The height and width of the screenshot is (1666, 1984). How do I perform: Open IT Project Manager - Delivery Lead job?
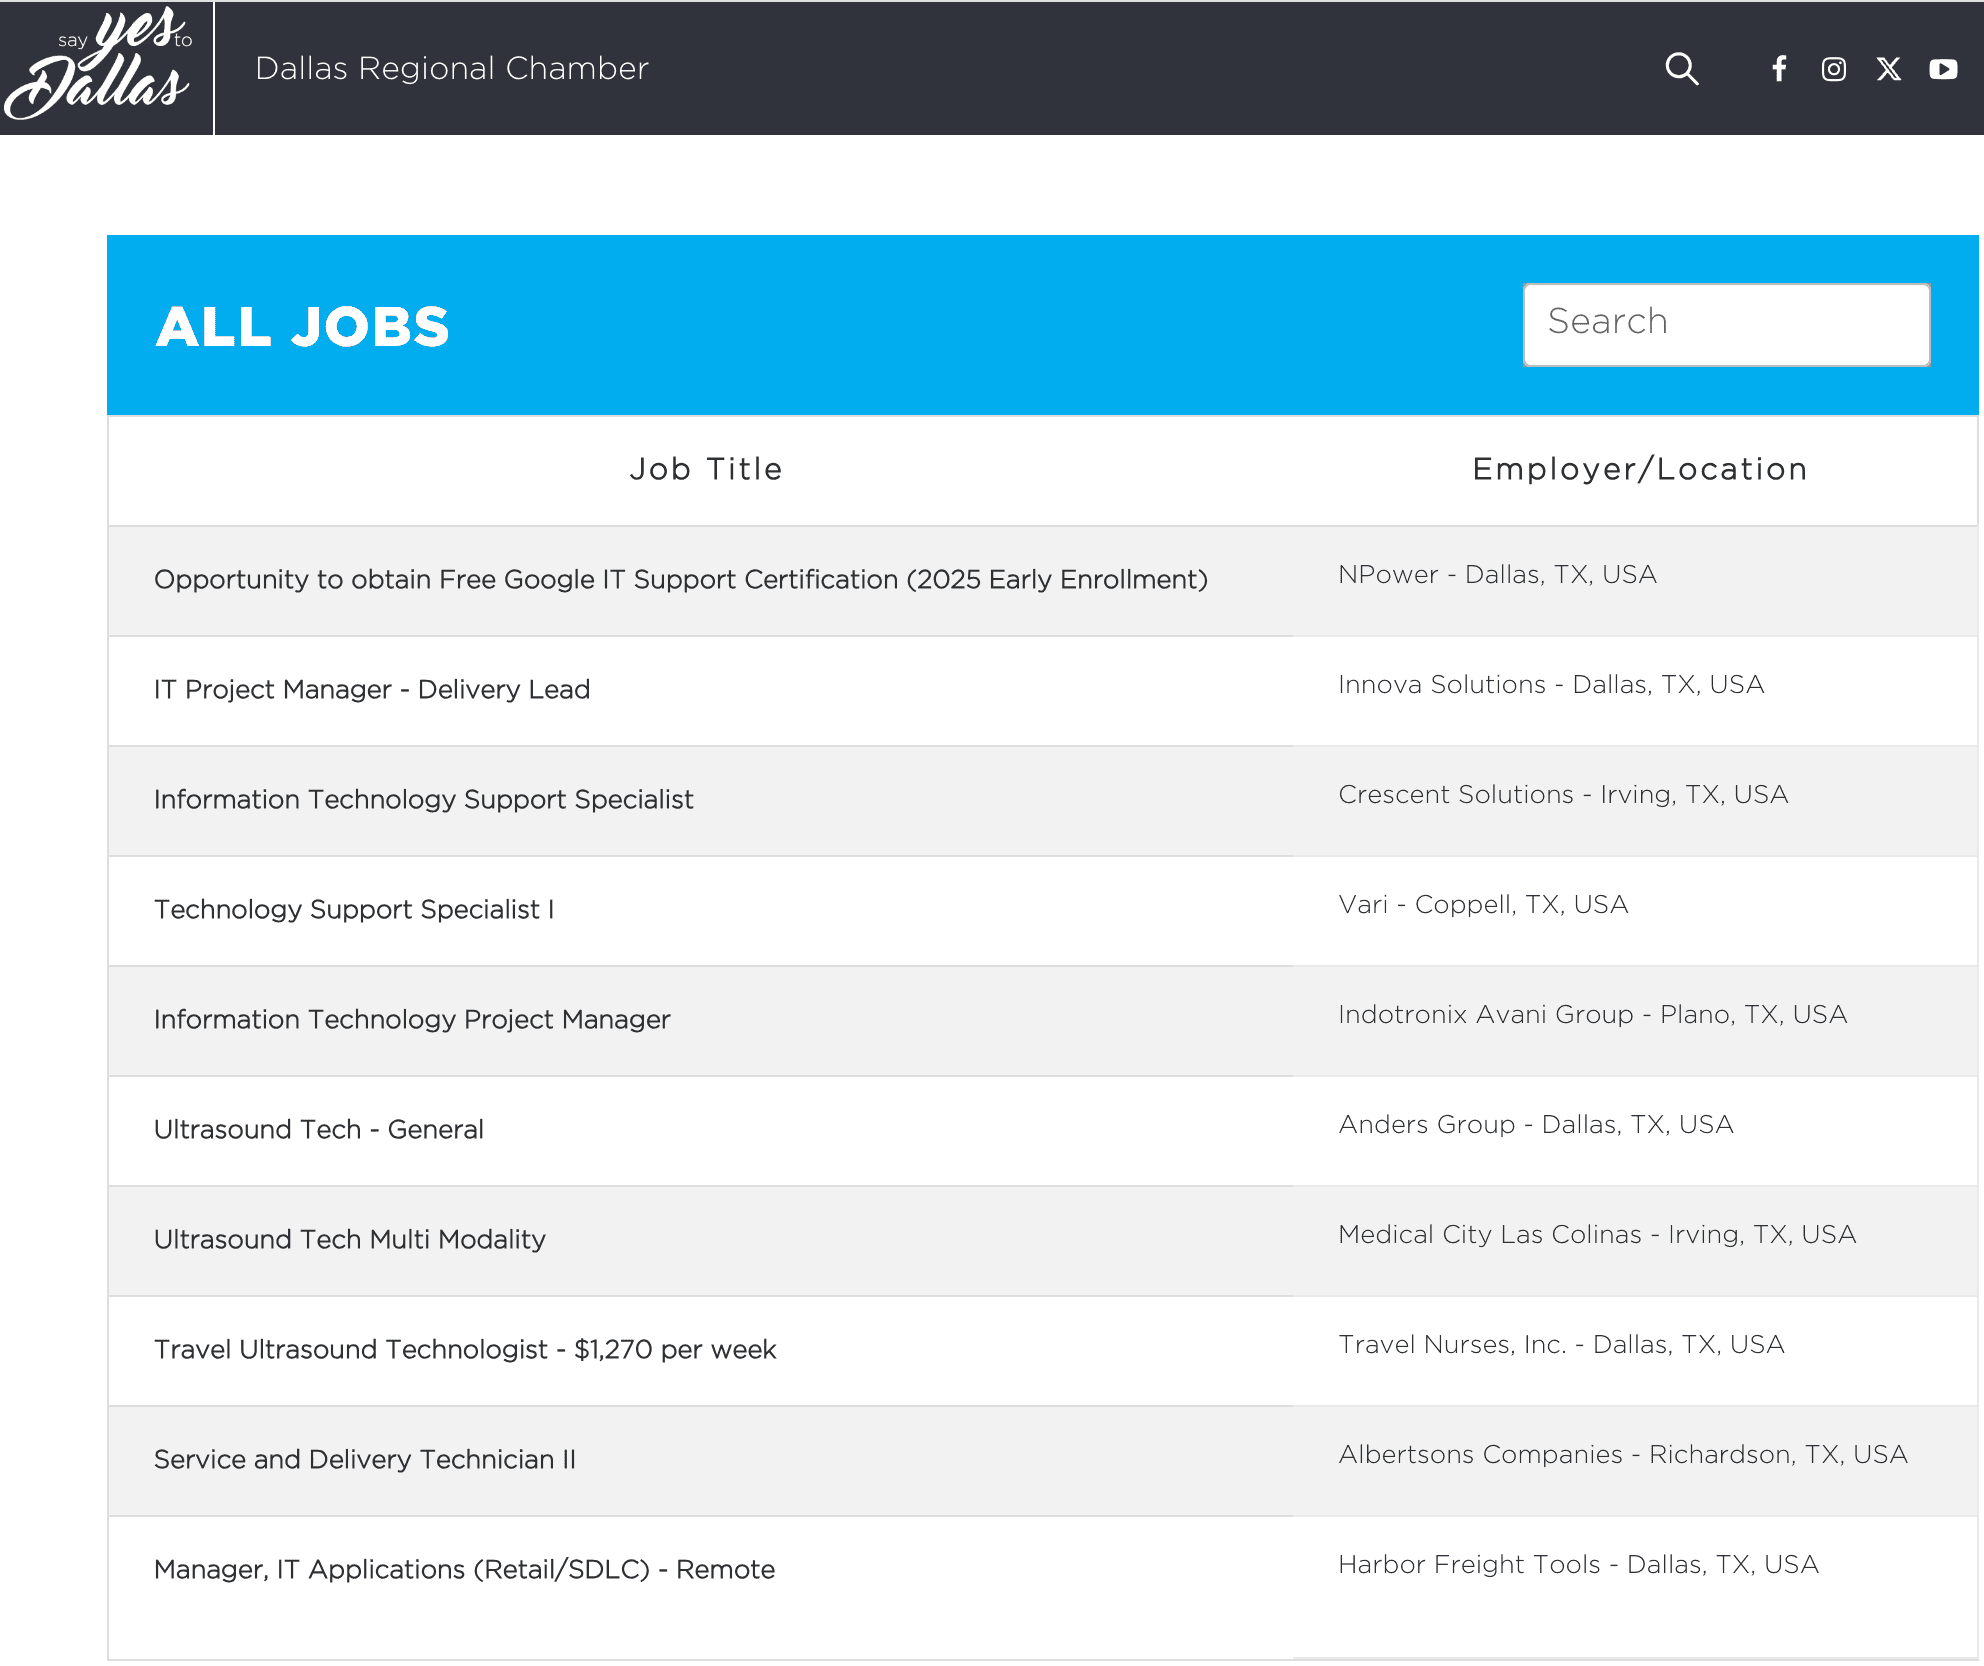372,690
